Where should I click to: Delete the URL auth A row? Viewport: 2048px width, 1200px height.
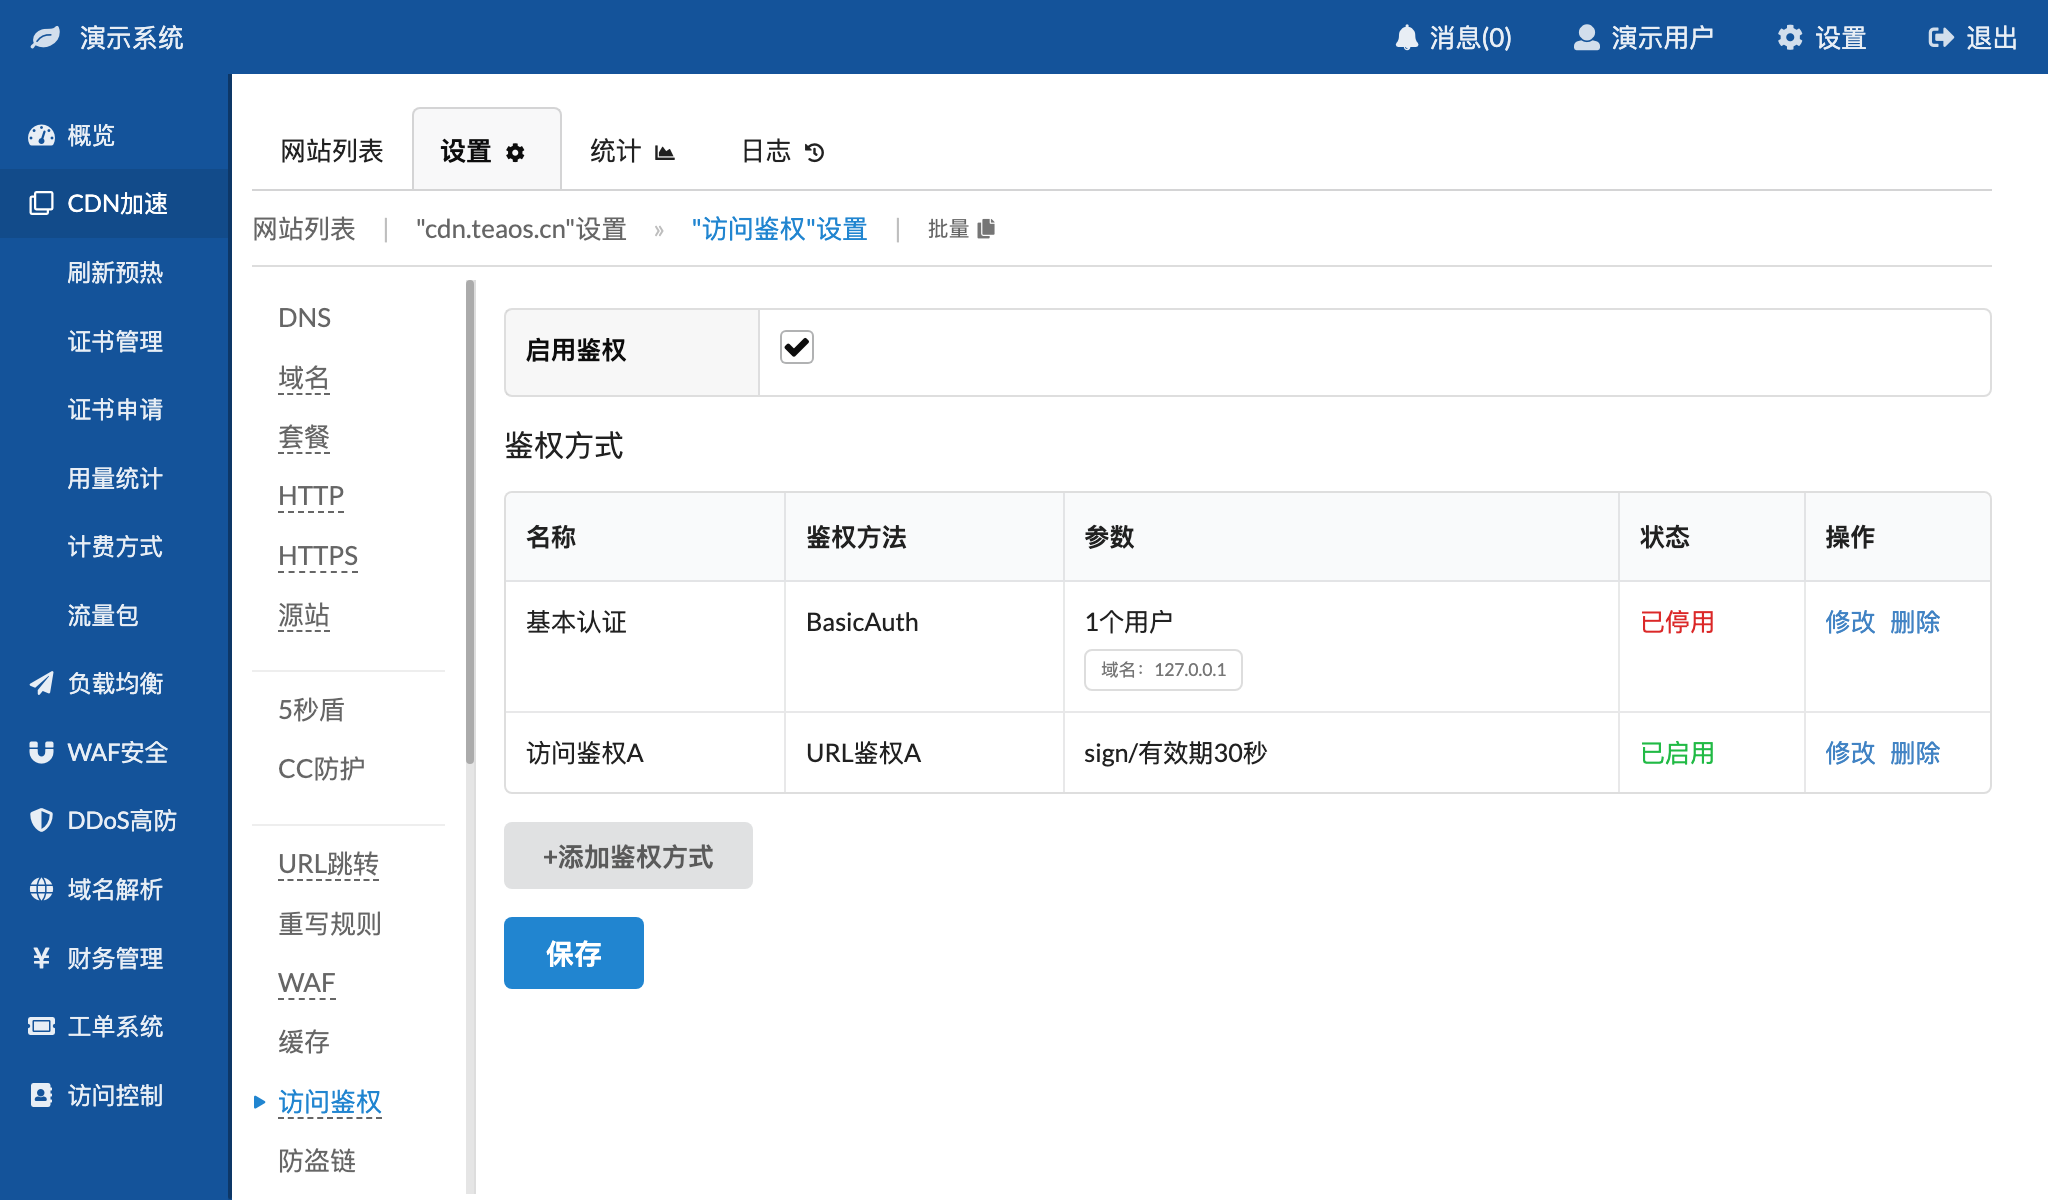(x=1914, y=753)
